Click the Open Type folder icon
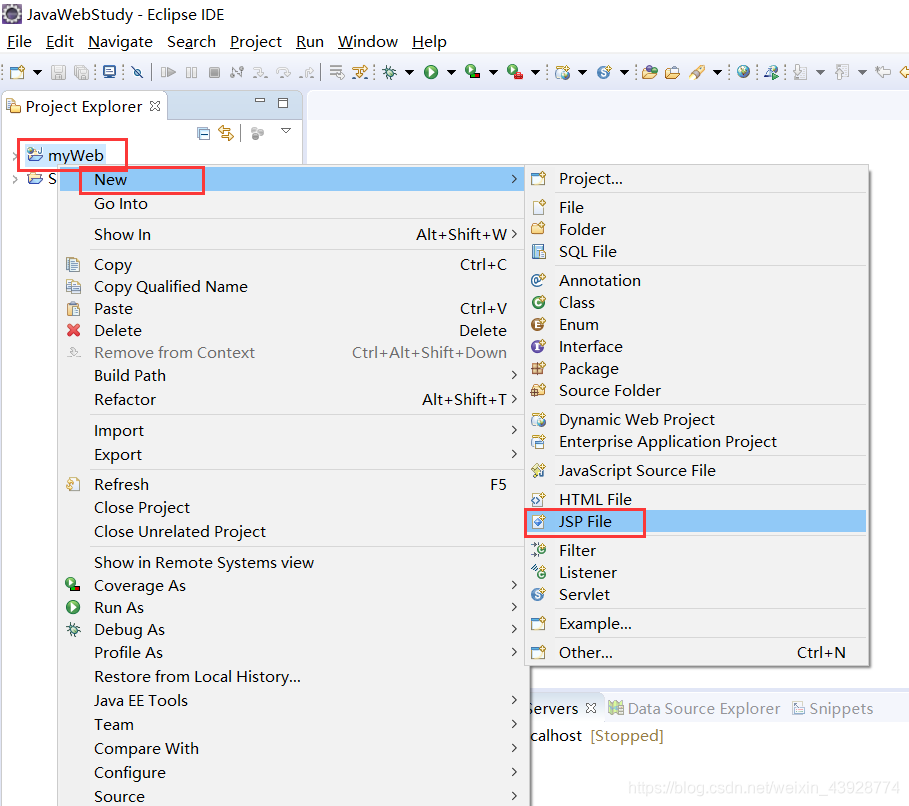The image size is (909, 806). 650,72
